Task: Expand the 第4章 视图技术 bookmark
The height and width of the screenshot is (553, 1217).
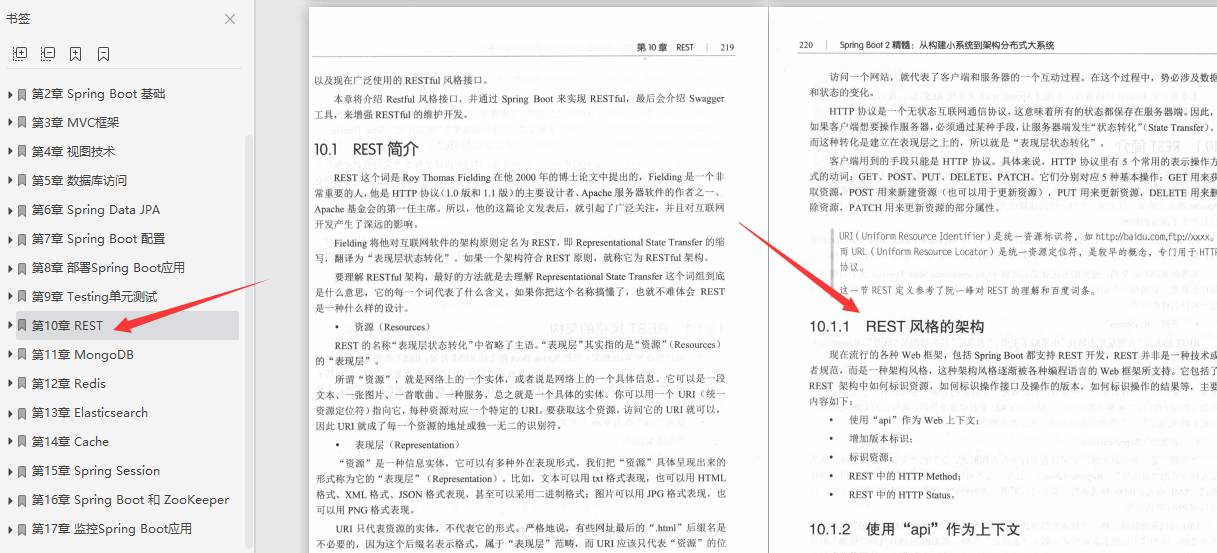Action: click(9, 152)
